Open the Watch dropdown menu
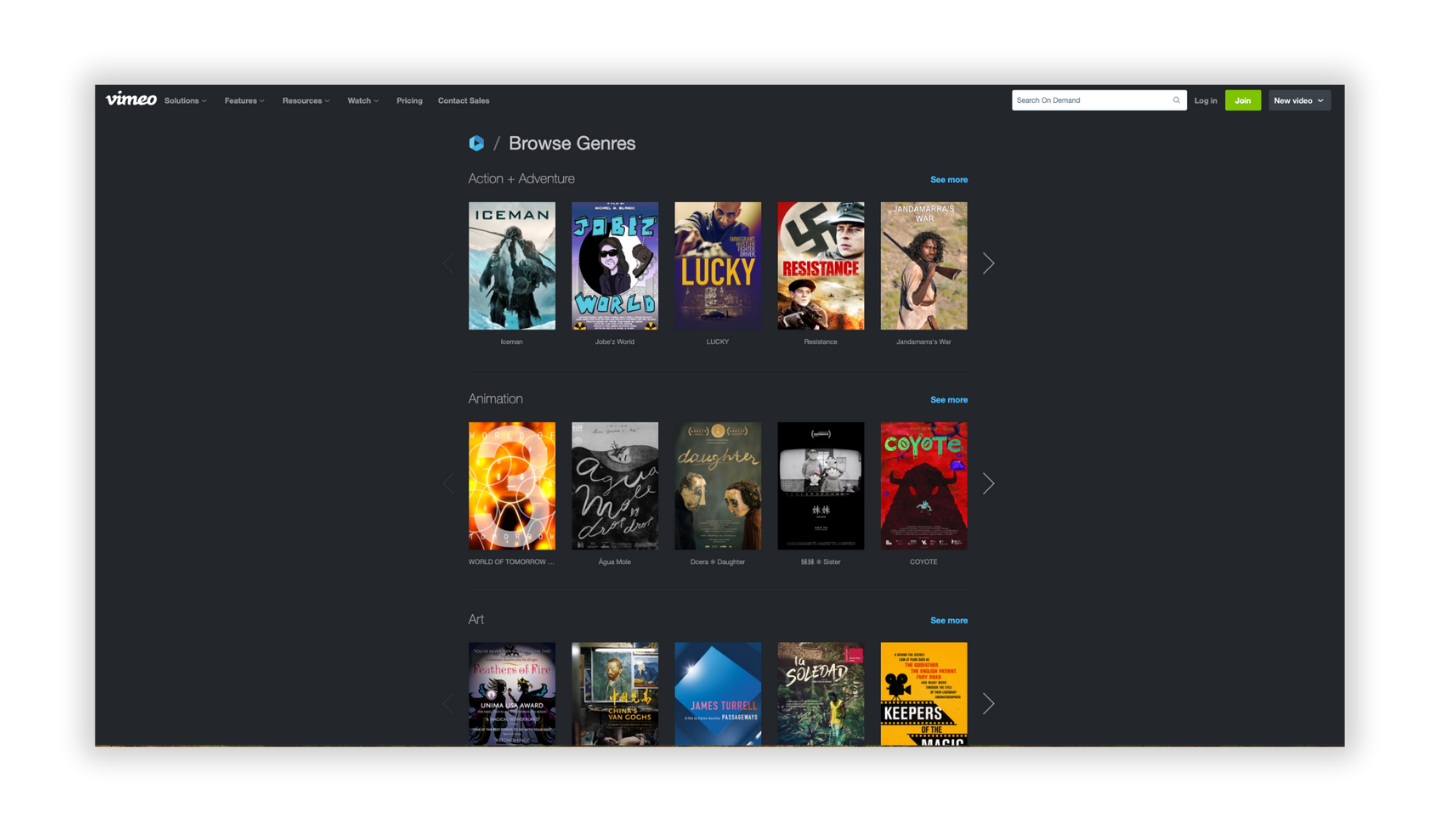This screenshot has width=1440, height=832. [362, 100]
